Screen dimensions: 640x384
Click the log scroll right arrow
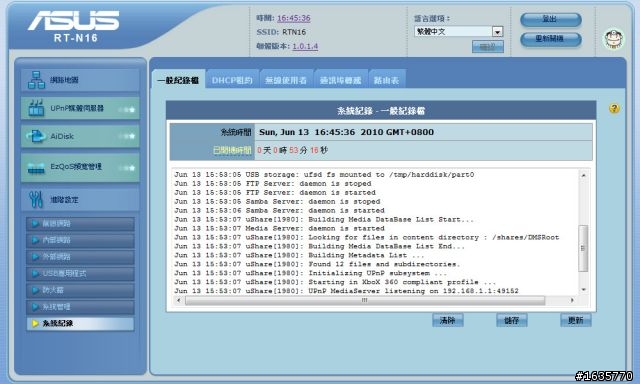click(x=572, y=300)
